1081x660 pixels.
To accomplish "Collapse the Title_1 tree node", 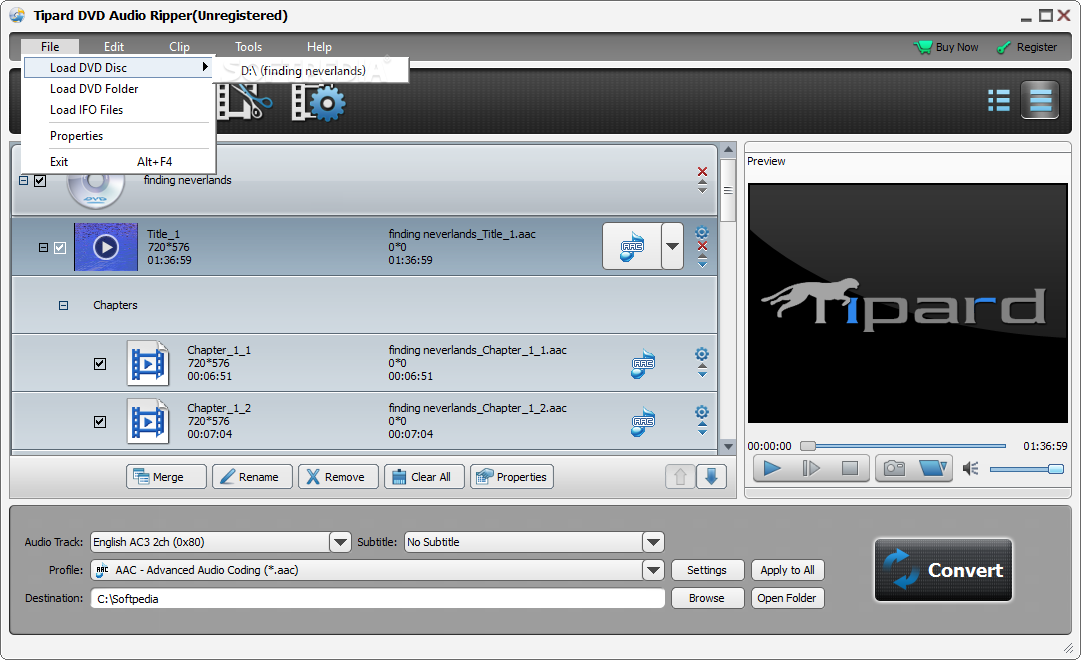I will coord(43,248).
